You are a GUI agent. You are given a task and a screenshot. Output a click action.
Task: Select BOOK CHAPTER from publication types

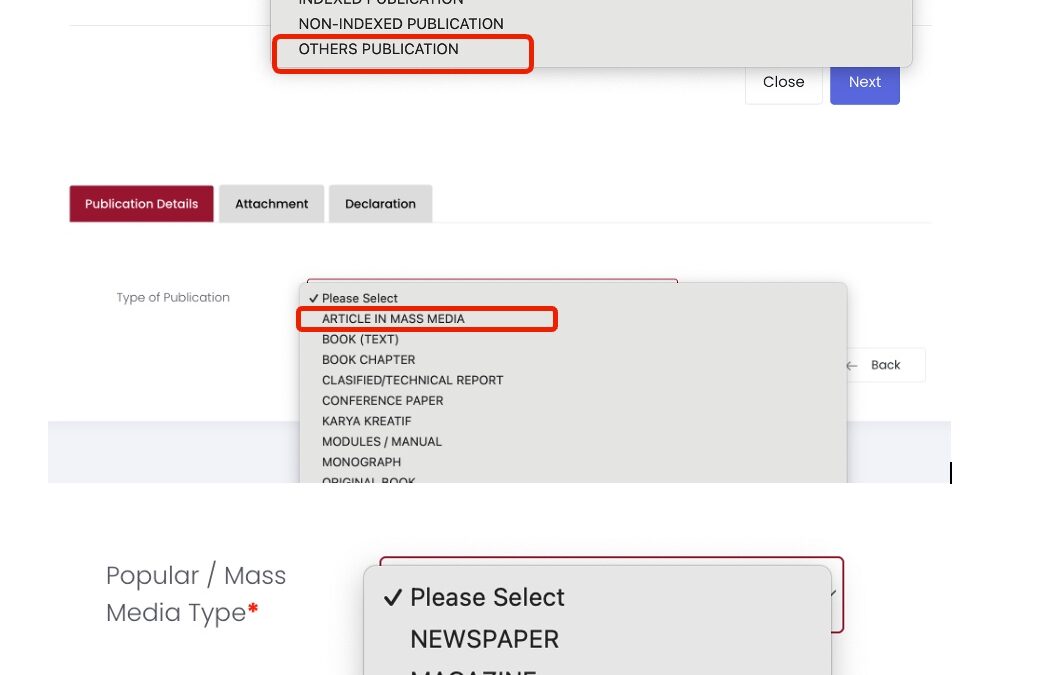click(368, 360)
